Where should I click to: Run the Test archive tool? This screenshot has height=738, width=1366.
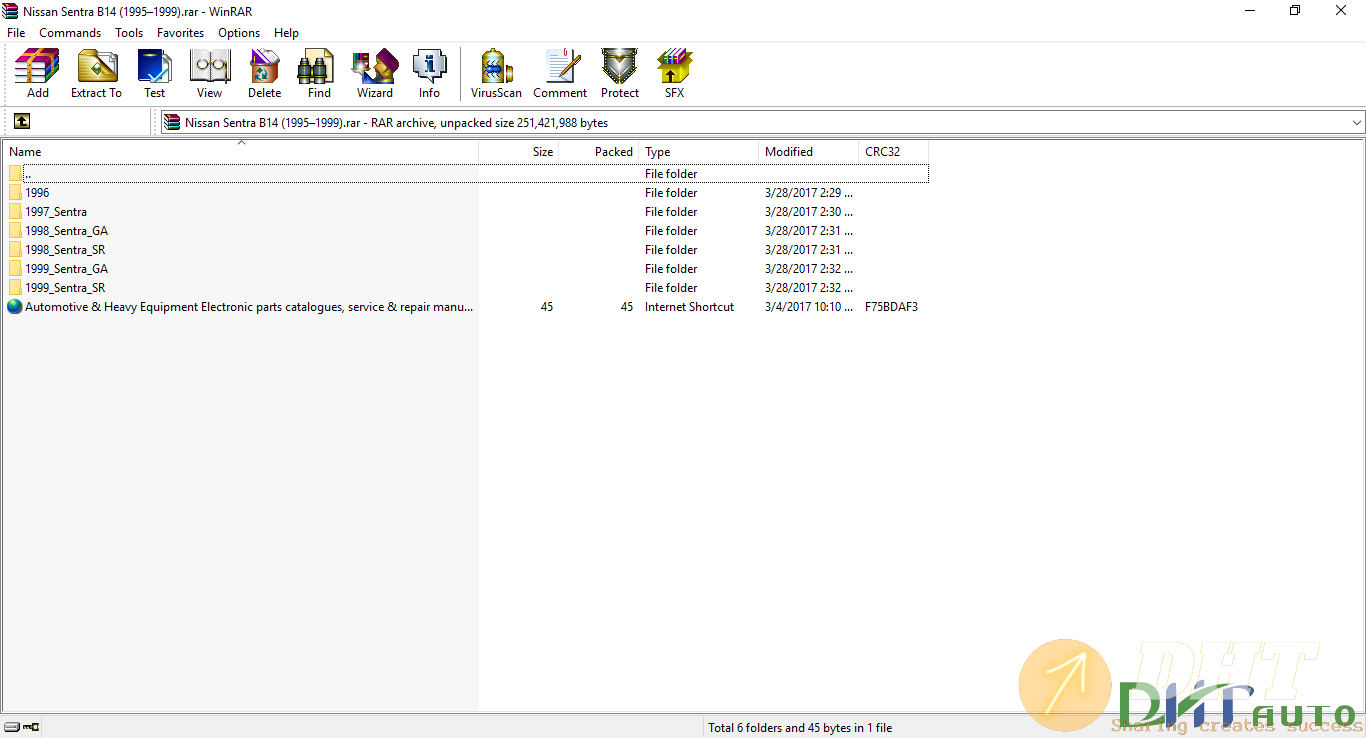pos(154,74)
